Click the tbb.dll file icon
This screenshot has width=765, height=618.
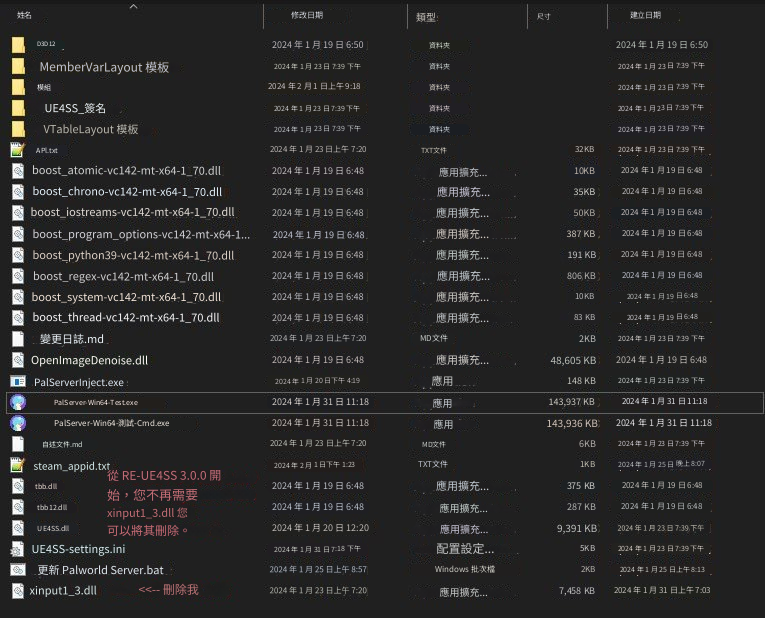[18, 486]
